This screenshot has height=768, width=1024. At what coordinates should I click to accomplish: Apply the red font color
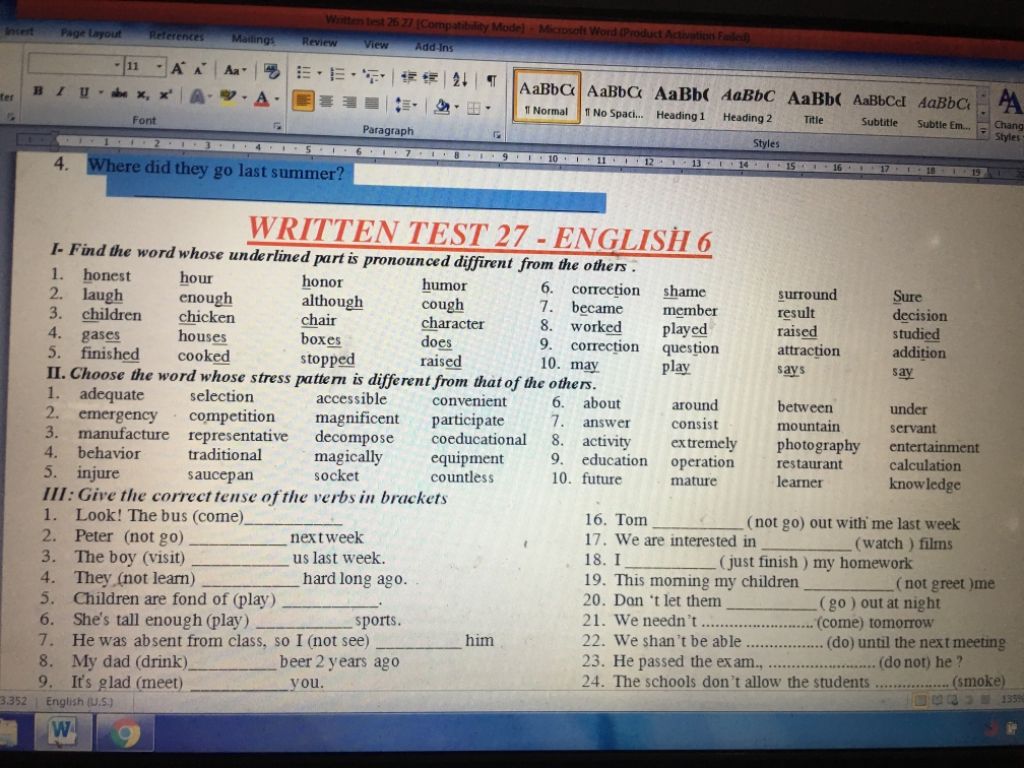[x=262, y=99]
